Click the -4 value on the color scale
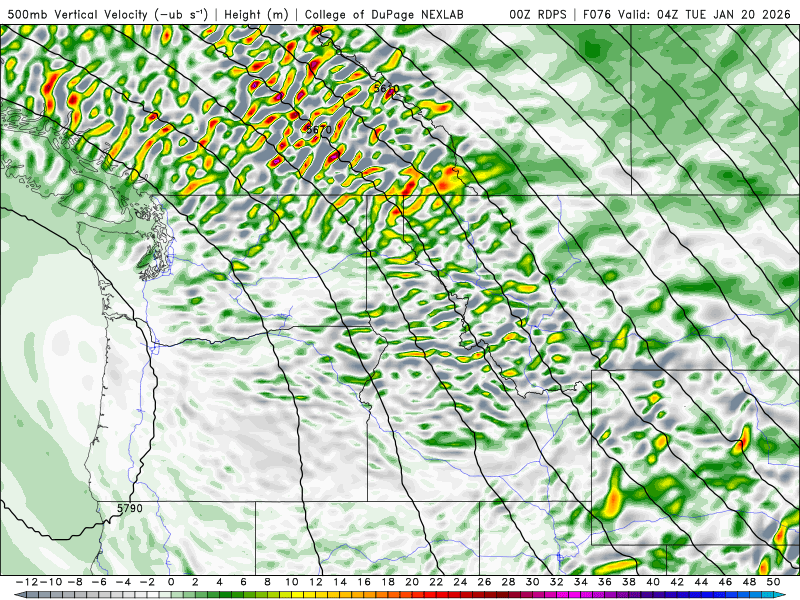Screen dimensions: 800x600 click(x=123, y=582)
